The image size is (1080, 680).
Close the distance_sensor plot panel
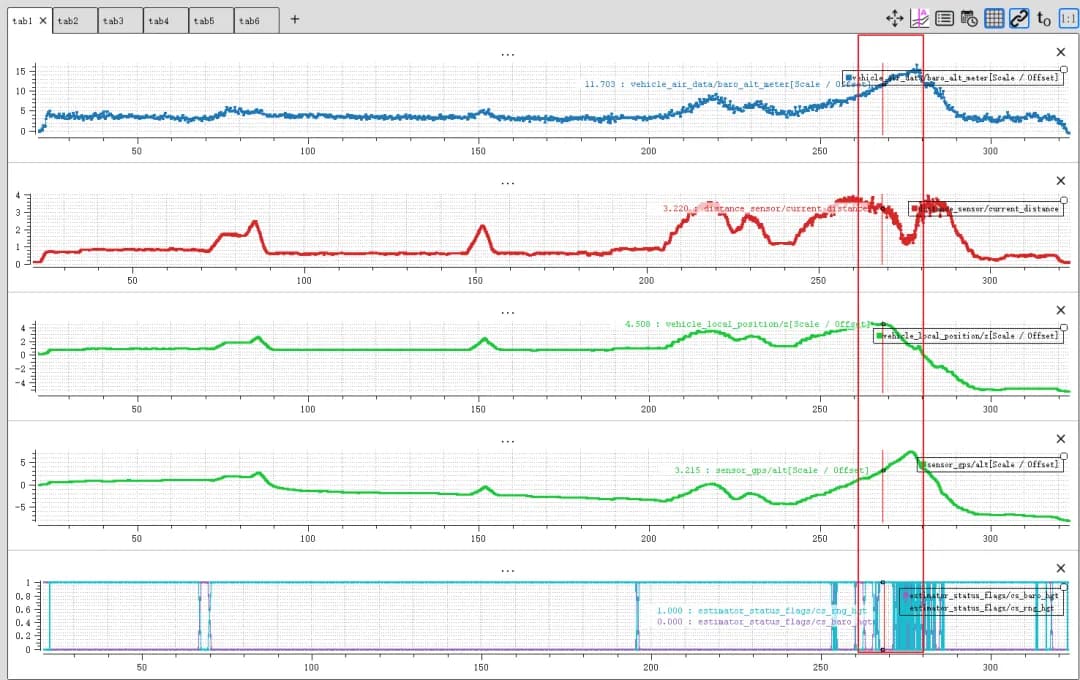(1061, 181)
